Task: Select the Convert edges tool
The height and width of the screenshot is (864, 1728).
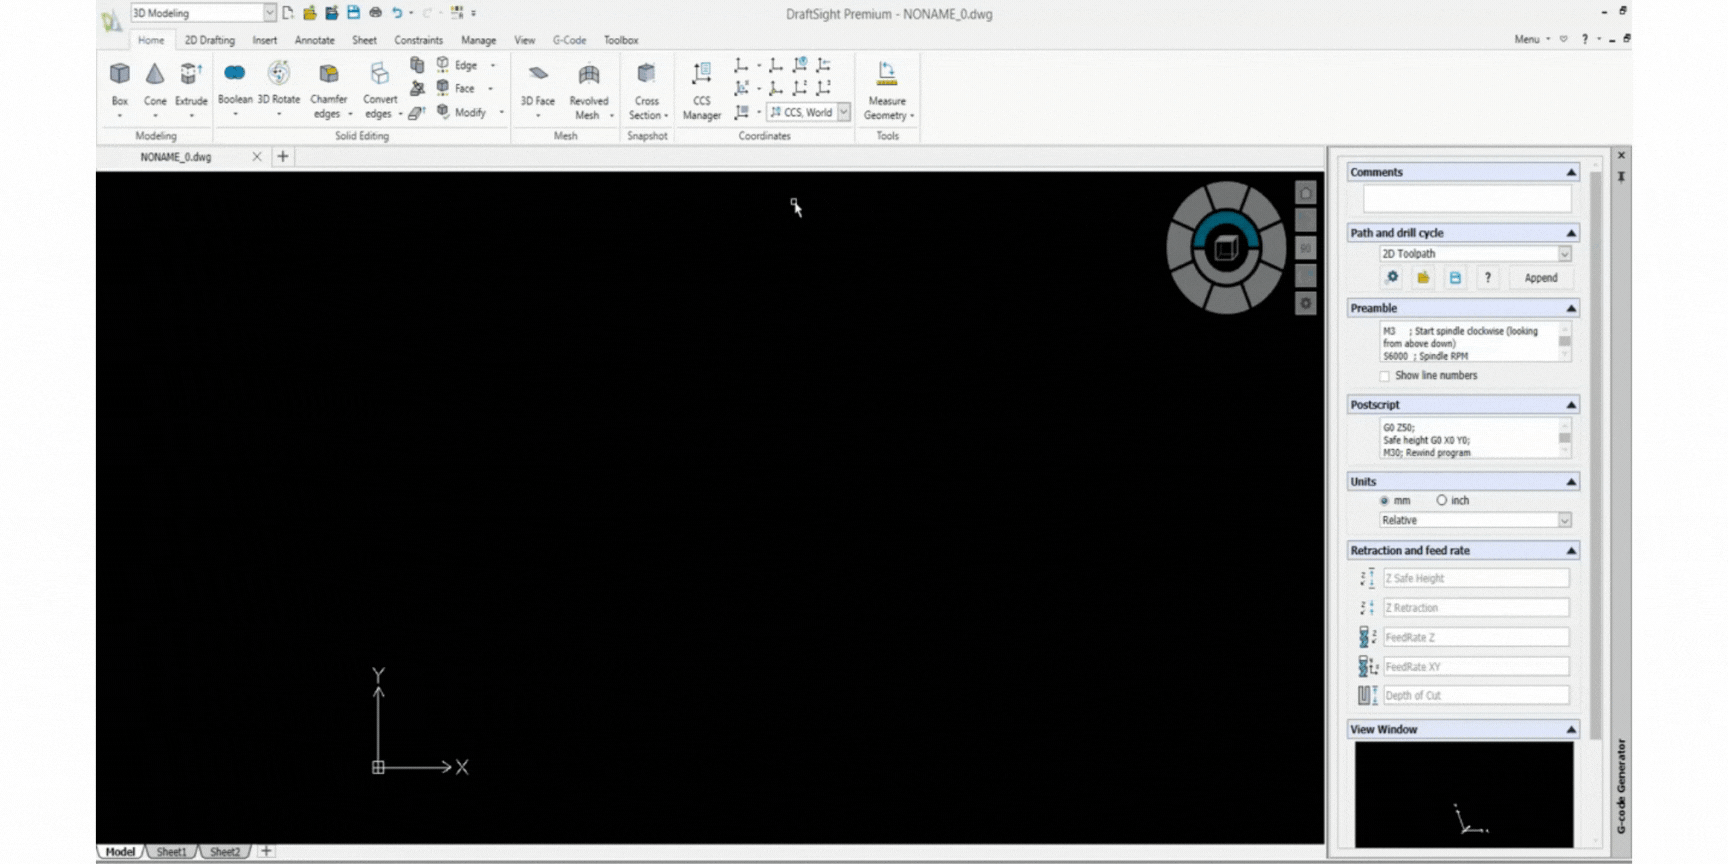Action: (379, 90)
